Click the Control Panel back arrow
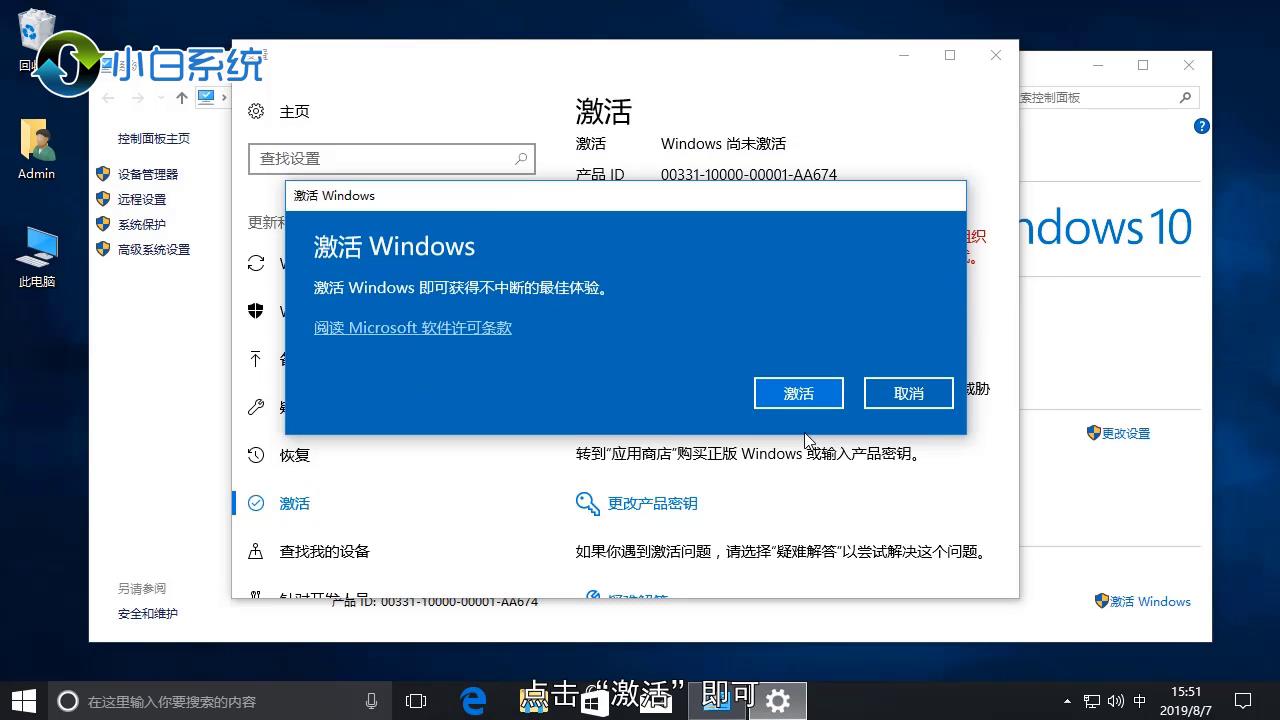 tap(110, 98)
